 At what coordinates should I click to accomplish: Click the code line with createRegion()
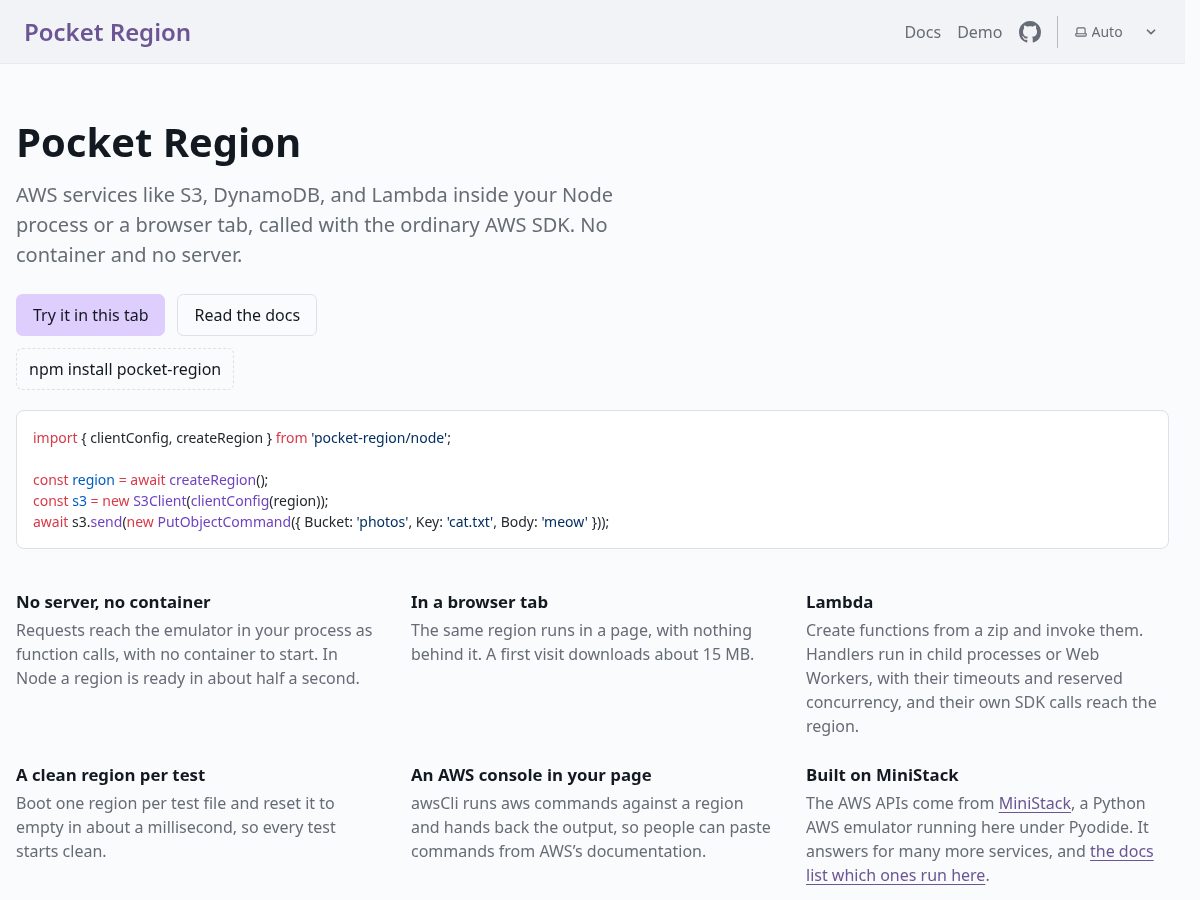[x=151, y=480]
